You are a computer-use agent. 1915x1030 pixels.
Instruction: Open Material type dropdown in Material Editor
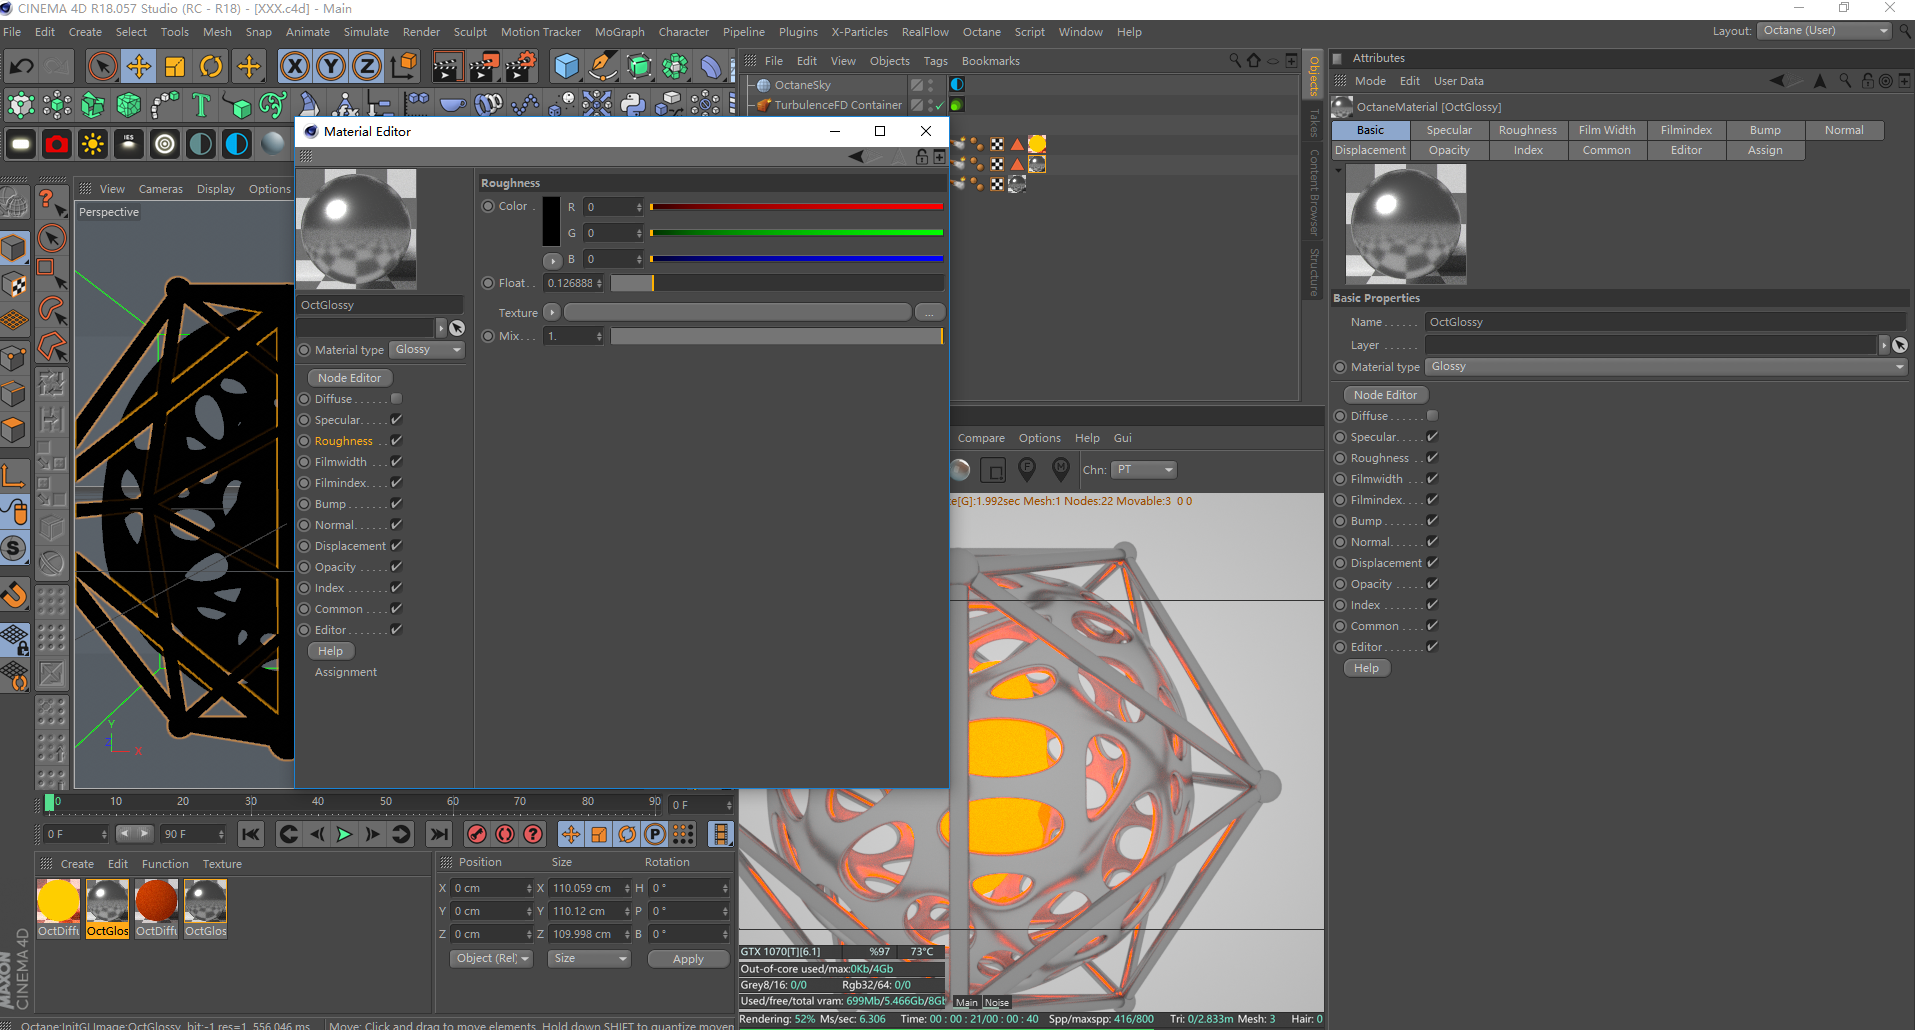(x=428, y=350)
